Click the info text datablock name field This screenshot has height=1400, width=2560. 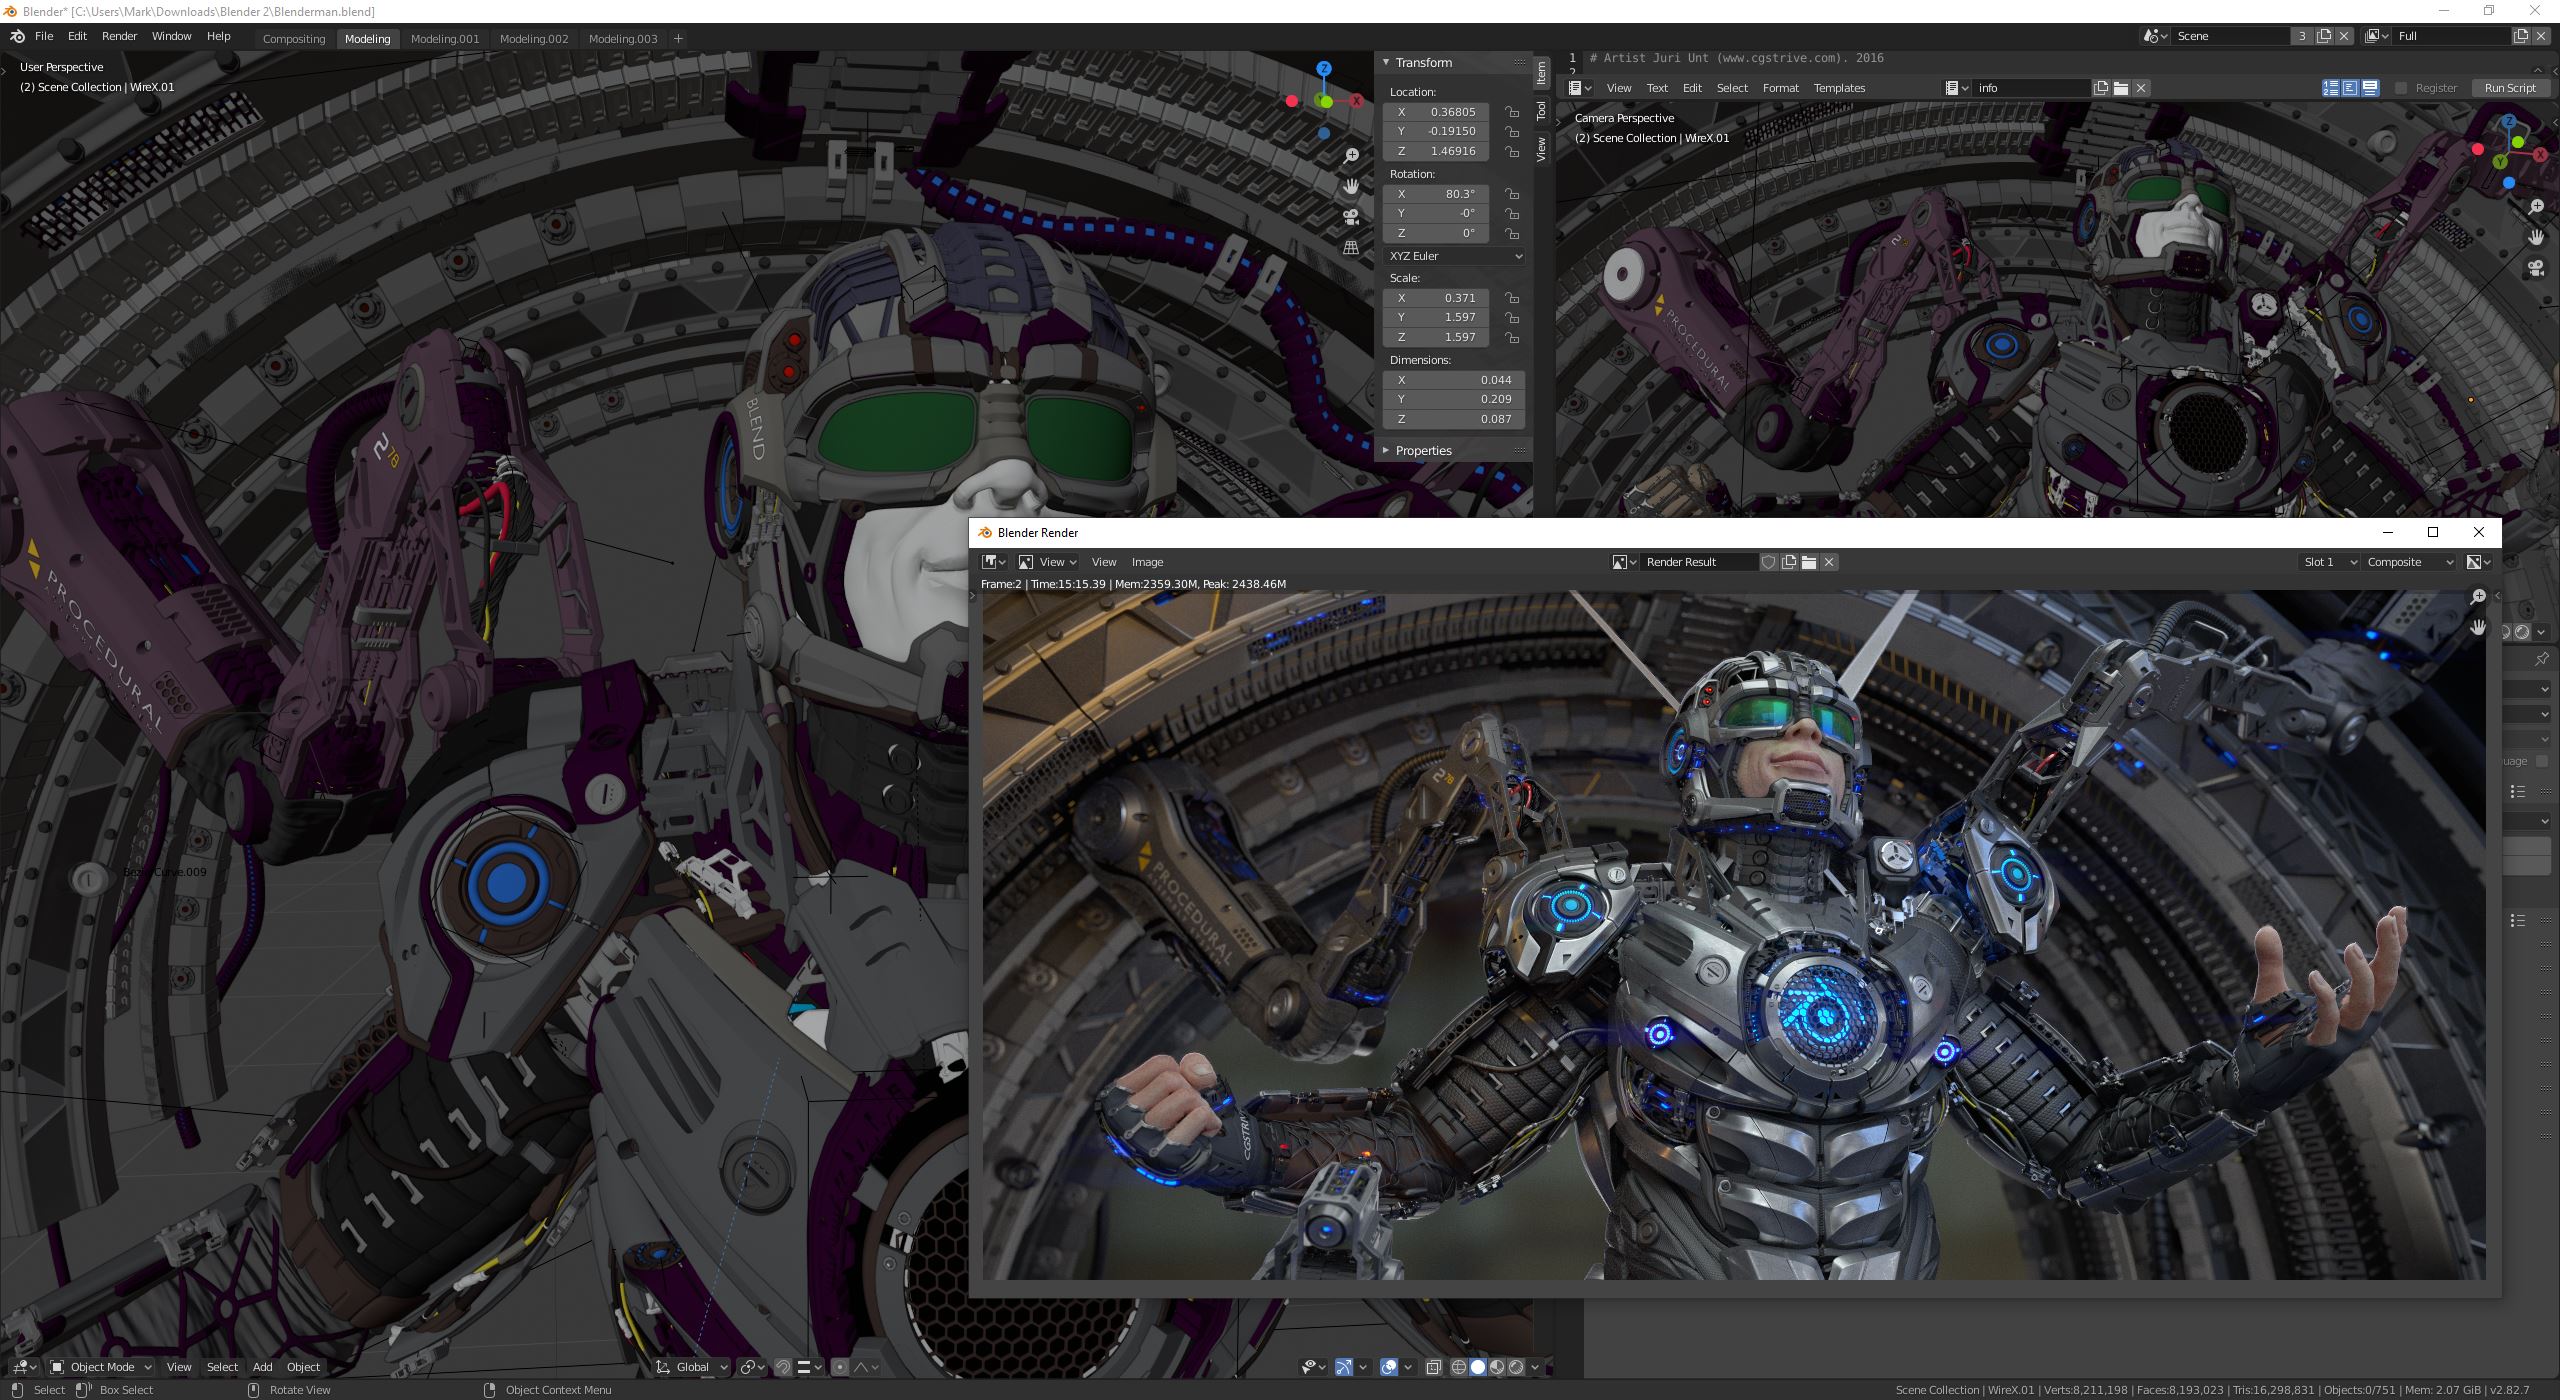pyautogui.click(x=2031, y=88)
